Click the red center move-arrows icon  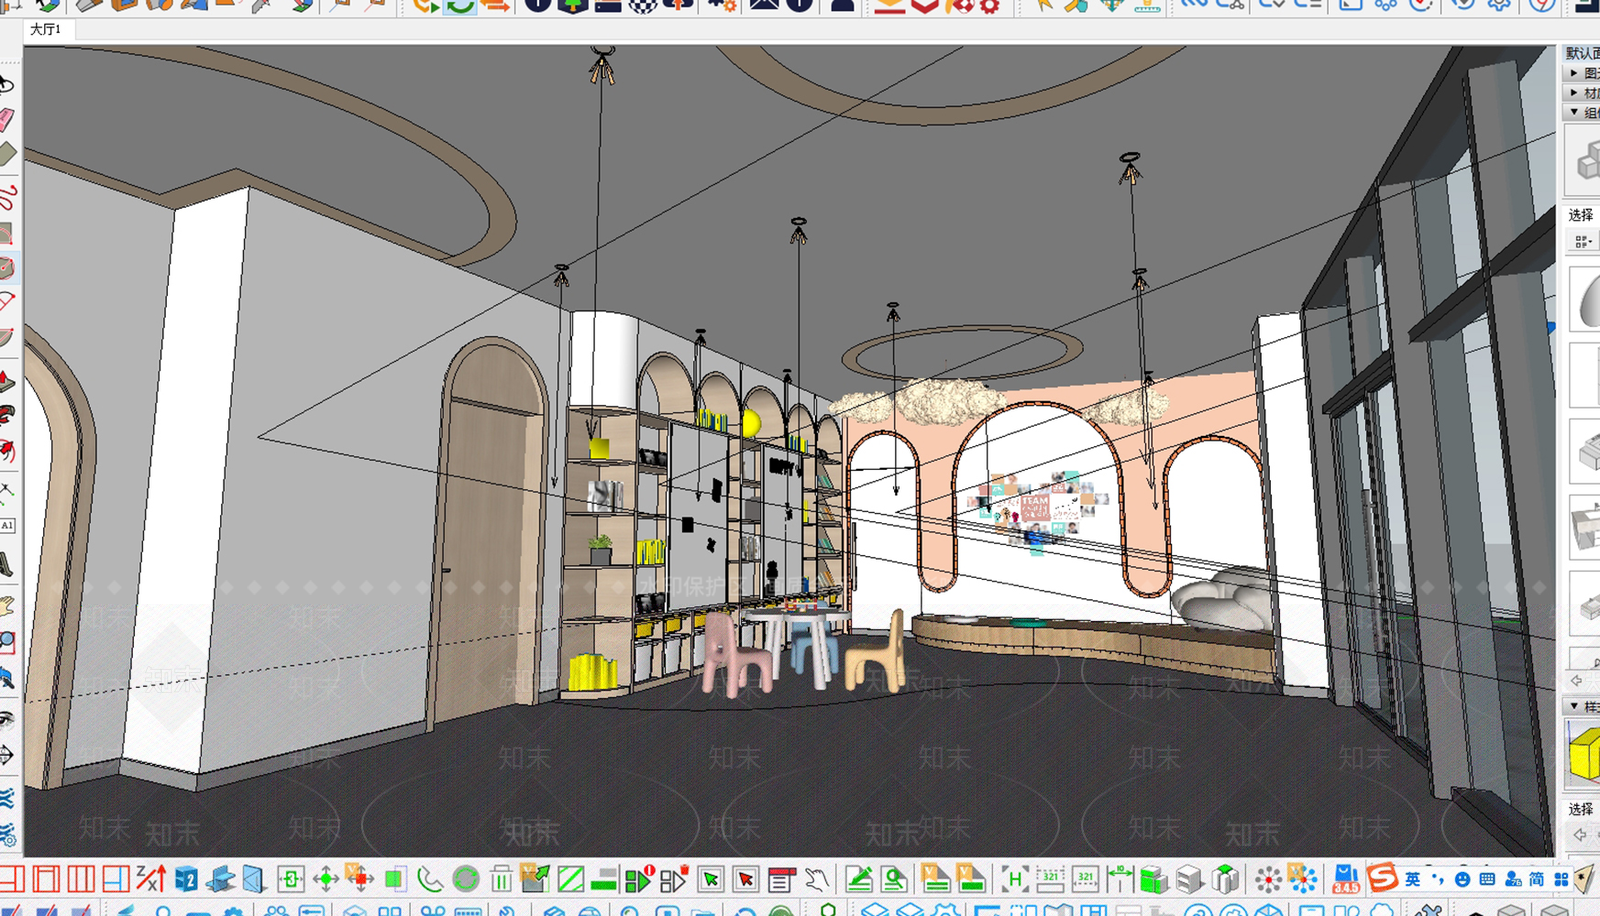[359, 879]
